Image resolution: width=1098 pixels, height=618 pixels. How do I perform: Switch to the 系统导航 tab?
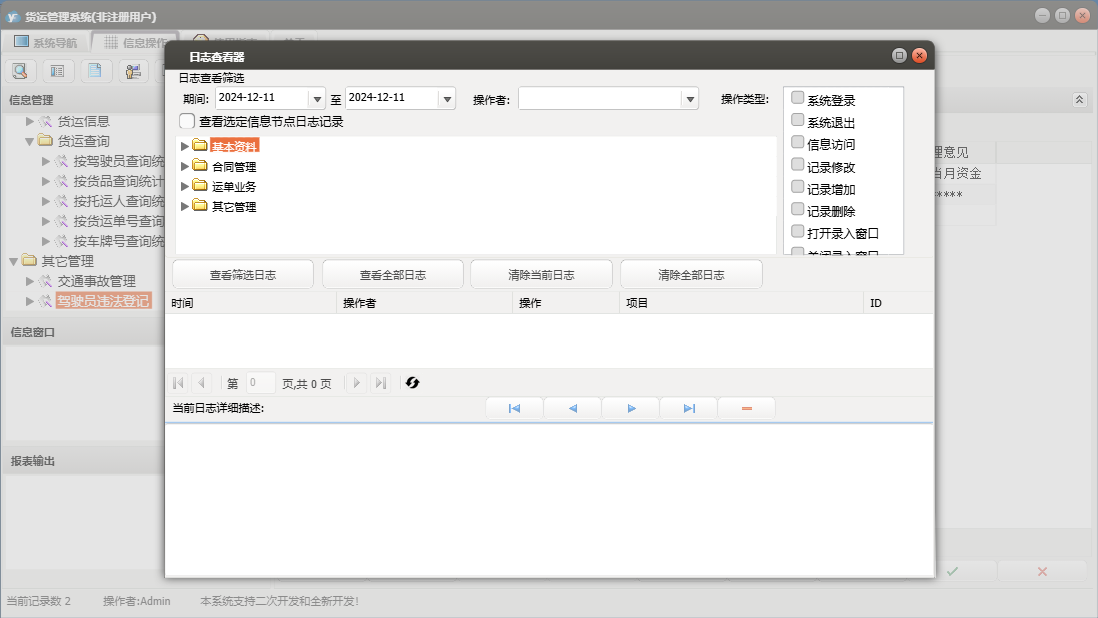coord(45,42)
